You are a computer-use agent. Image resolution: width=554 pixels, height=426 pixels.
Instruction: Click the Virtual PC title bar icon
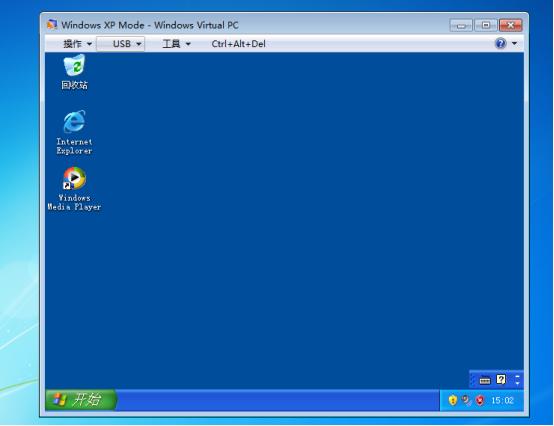52,25
